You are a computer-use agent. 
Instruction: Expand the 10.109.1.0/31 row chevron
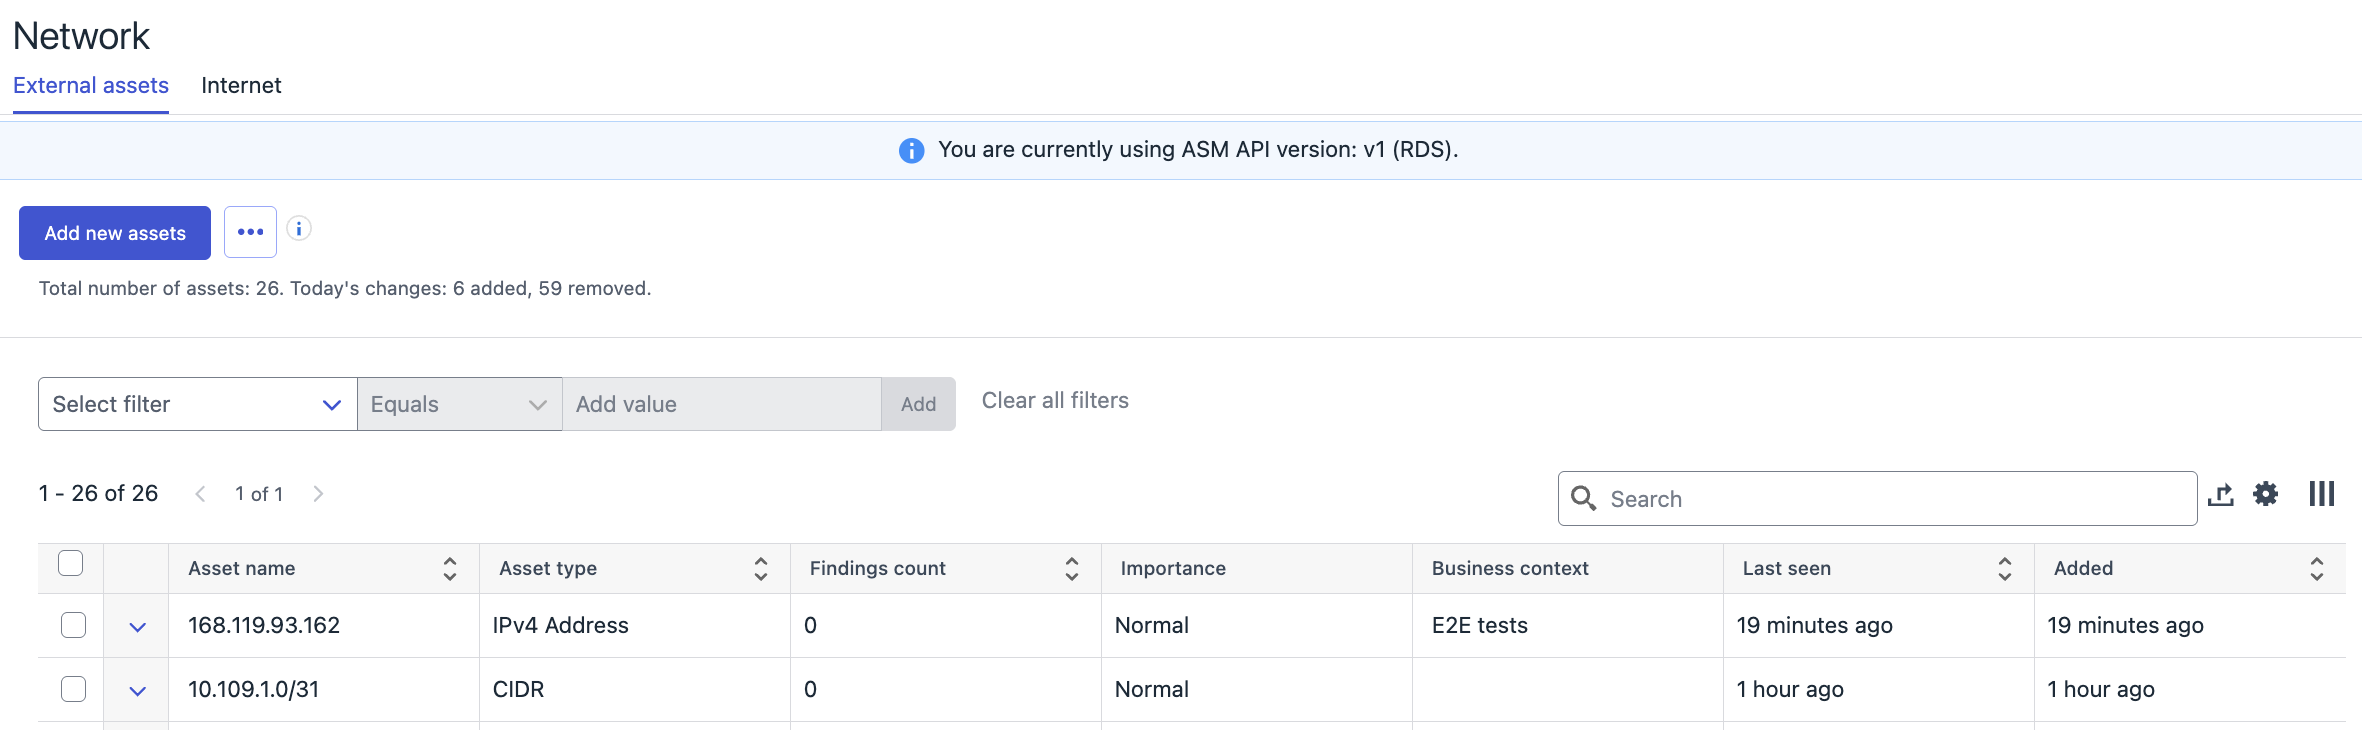(x=138, y=691)
